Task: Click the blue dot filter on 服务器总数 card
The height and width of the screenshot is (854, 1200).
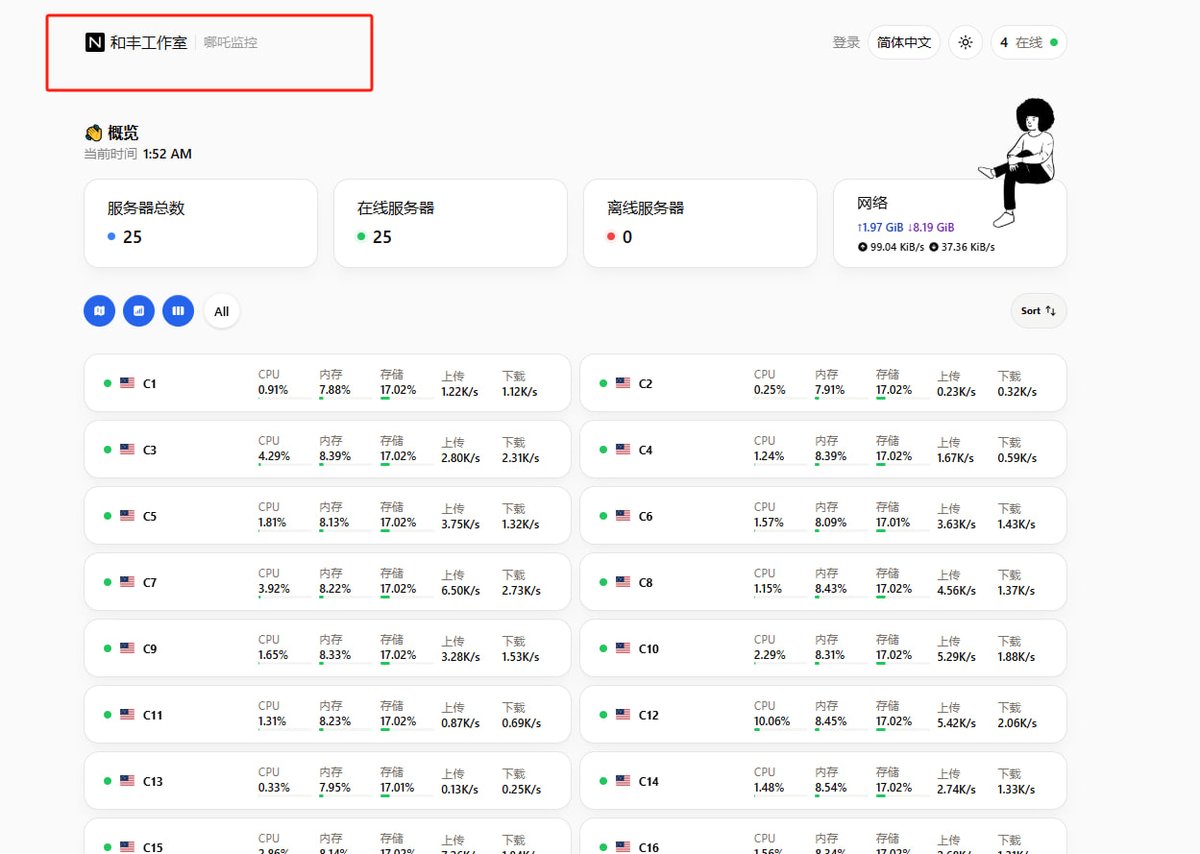Action: tap(110, 237)
